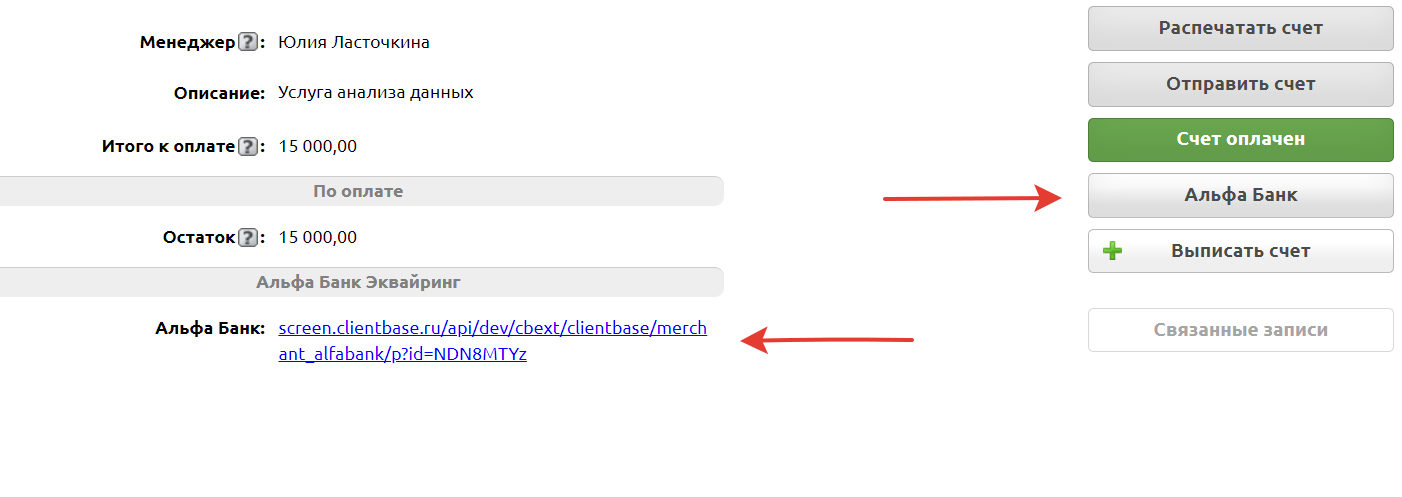The image size is (1402, 497).
Task: Click the help icon beside Менеджер
Action: pos(247,43)
